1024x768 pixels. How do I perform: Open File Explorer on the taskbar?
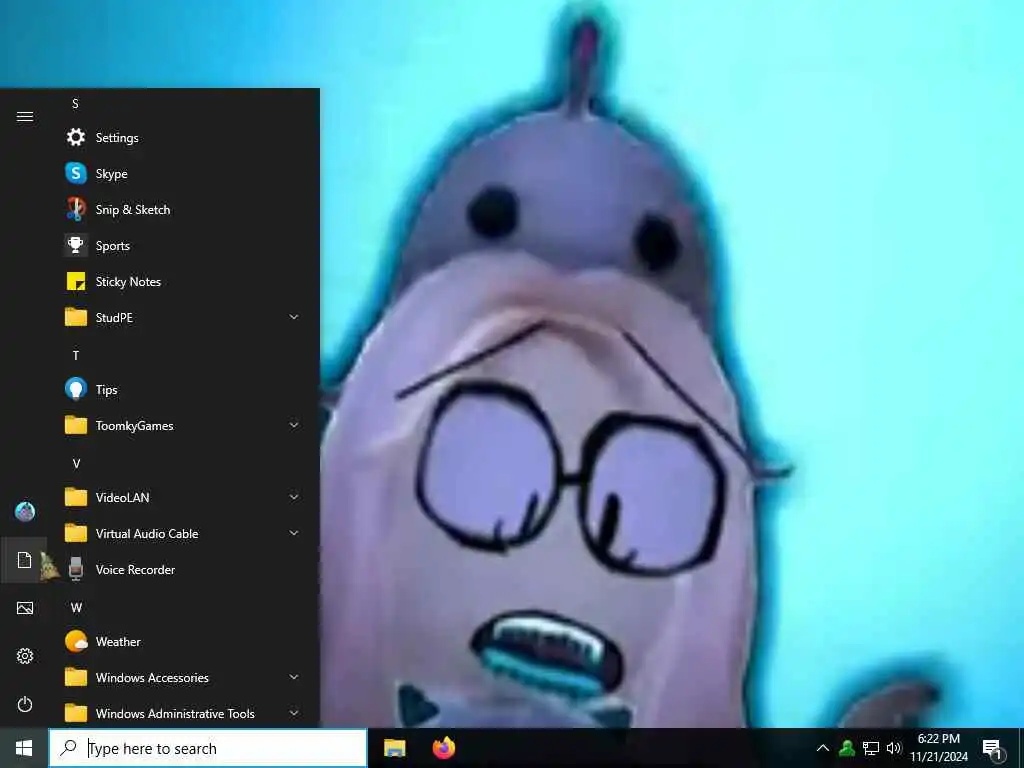tap(394, 748)
